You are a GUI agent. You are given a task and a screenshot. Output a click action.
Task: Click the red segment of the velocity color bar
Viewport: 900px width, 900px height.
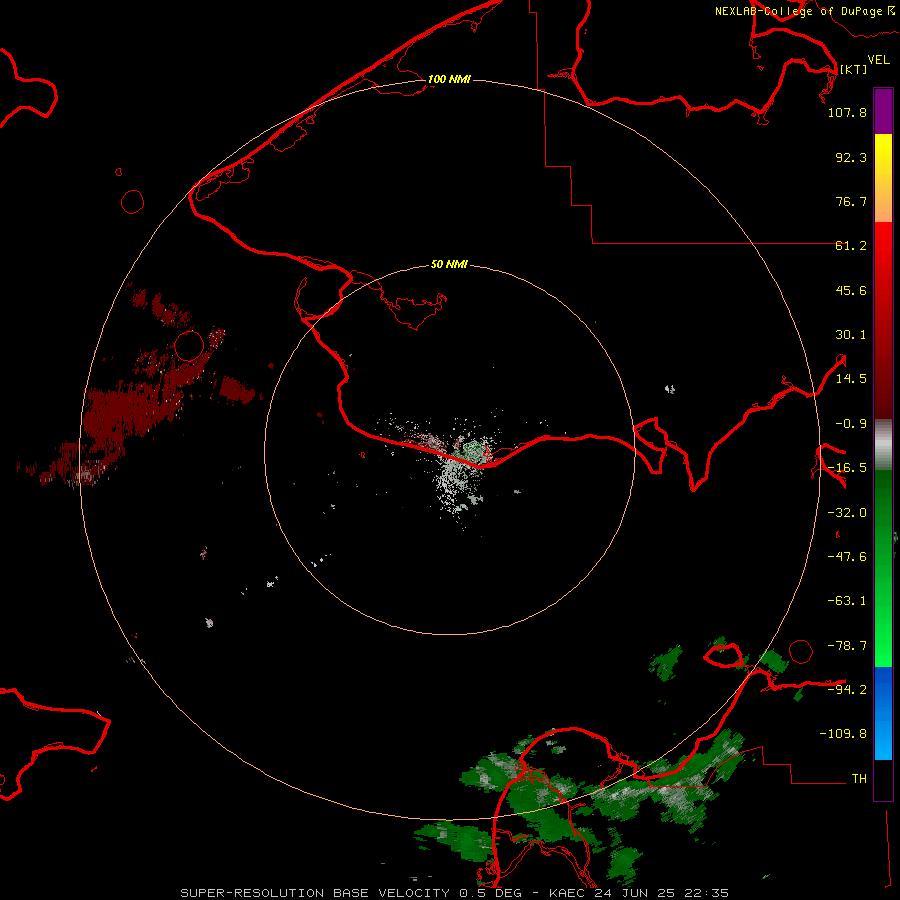pos(883,320)
